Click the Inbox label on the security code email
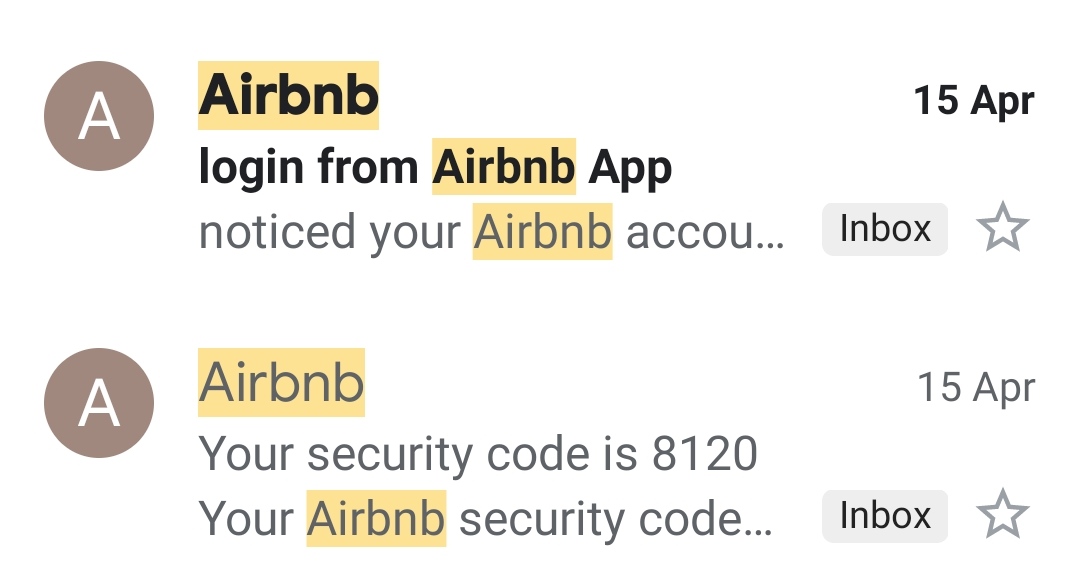Image resolution: width=1080 pixels, height=569 pixels. coord(884,516)
